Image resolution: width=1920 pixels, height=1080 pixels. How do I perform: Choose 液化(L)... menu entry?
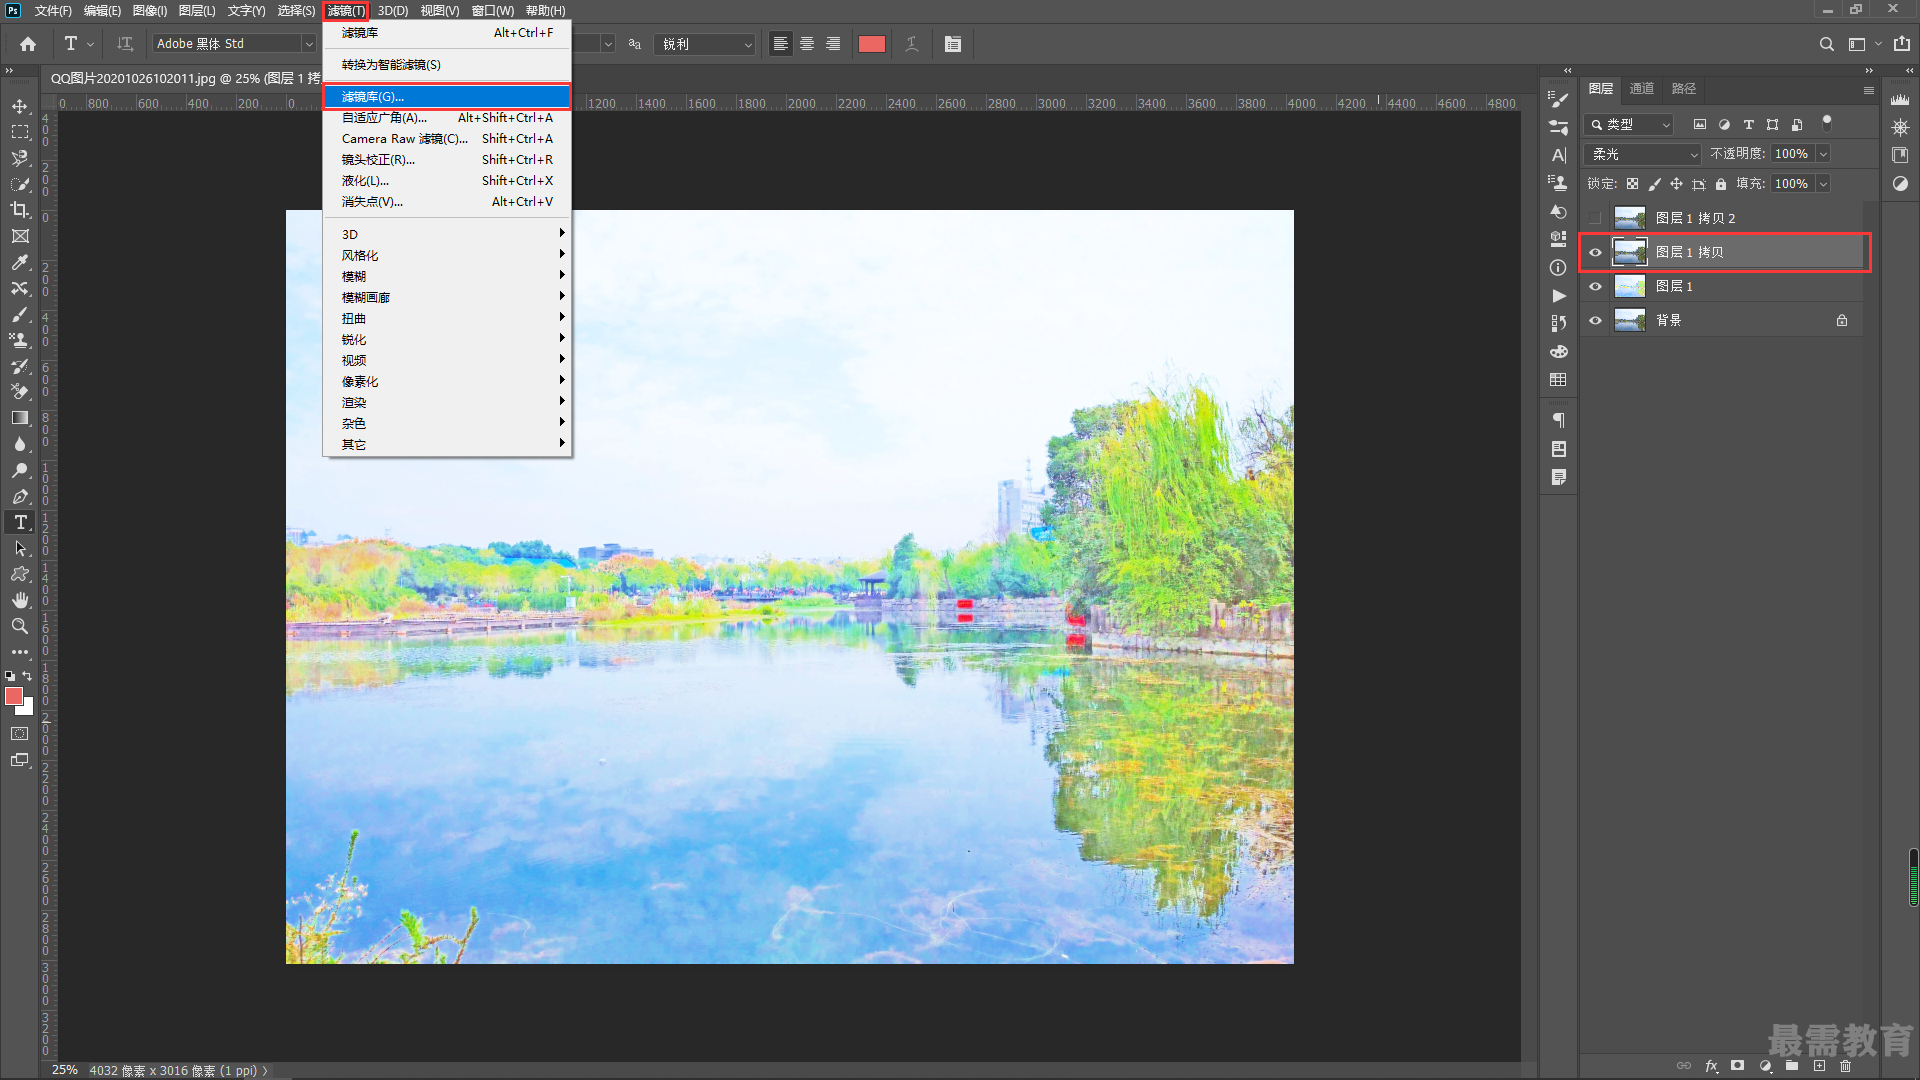point(447,181)
